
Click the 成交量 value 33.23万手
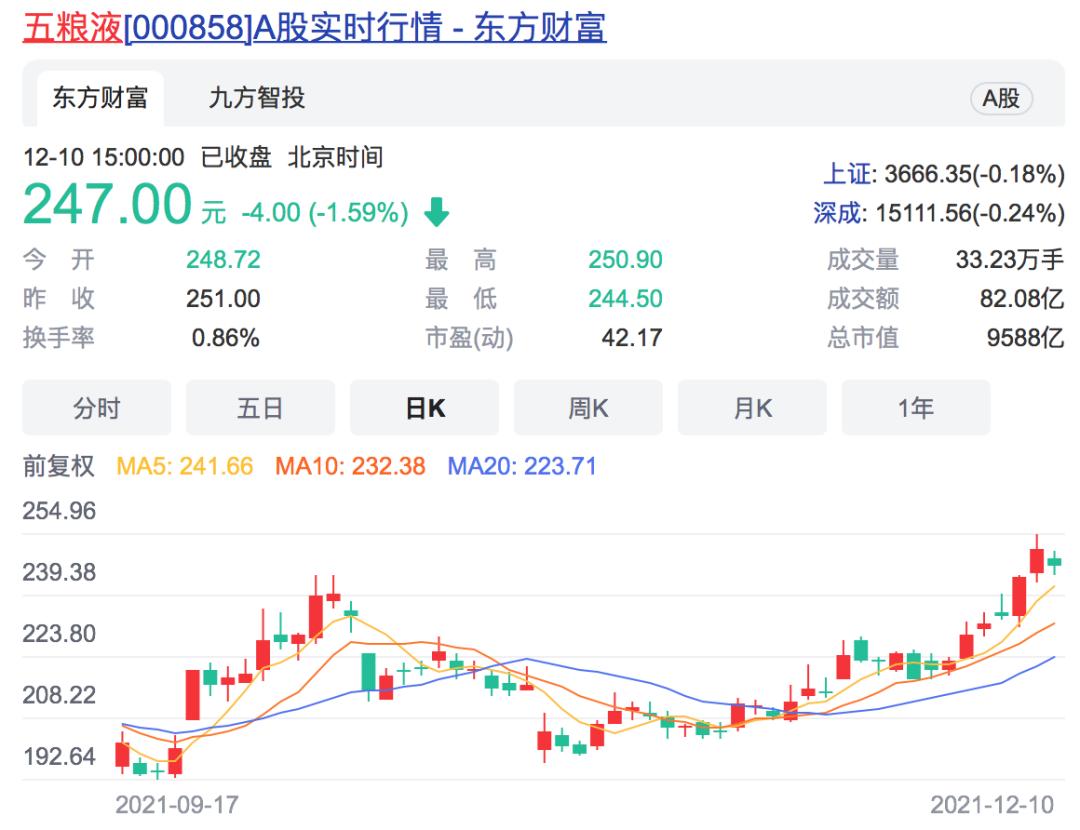(x=1010, y=260)
